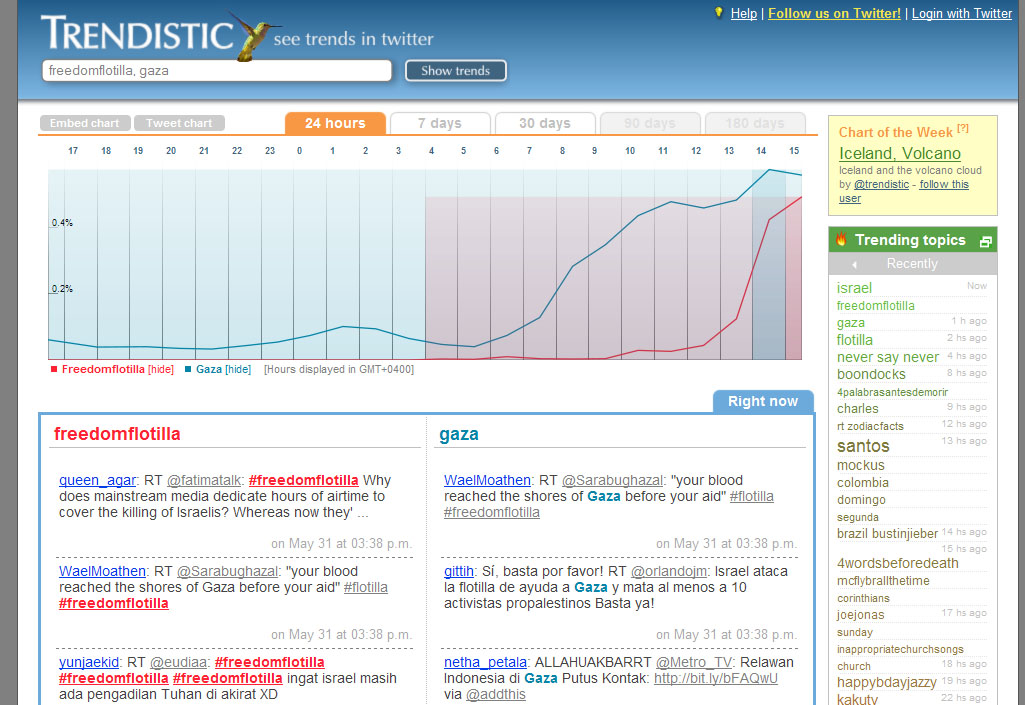Select the happybdayjazzy topic

coord(886,682)
